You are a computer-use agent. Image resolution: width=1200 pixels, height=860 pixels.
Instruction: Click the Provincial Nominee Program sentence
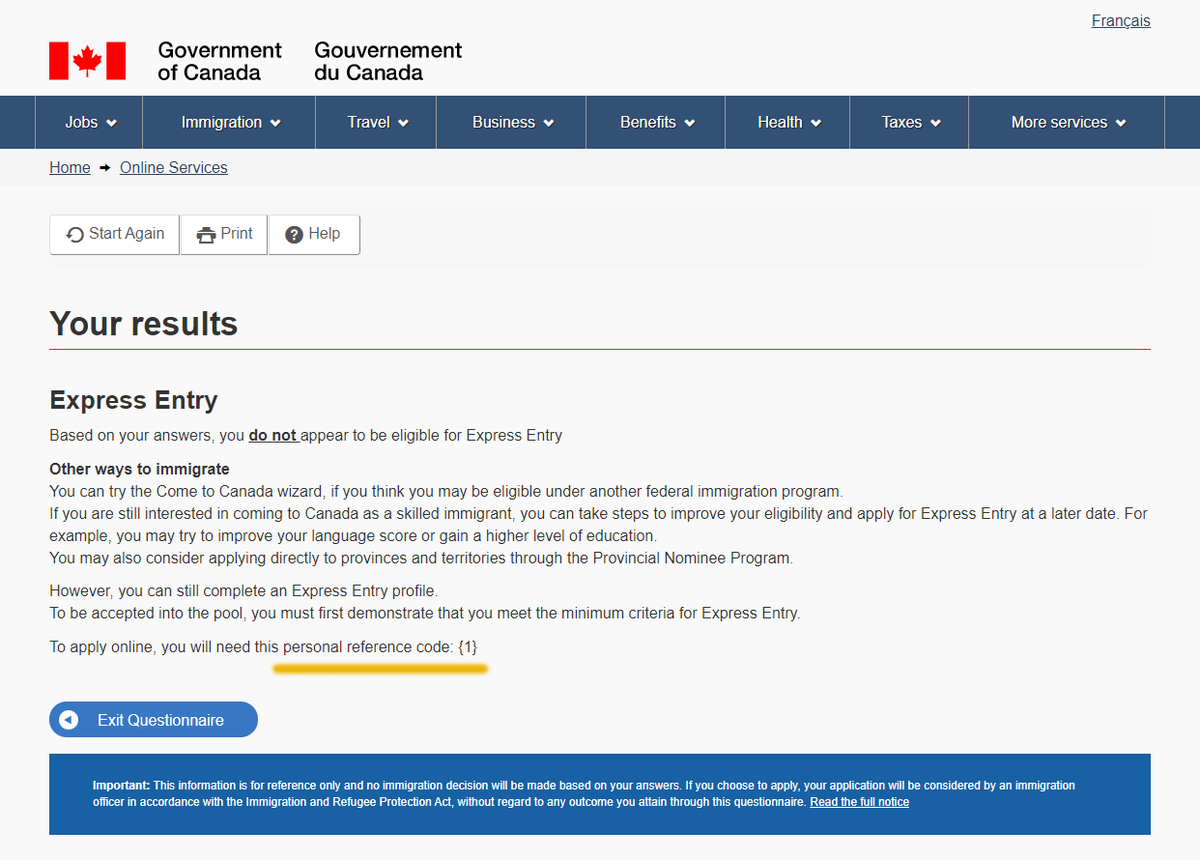421,558
